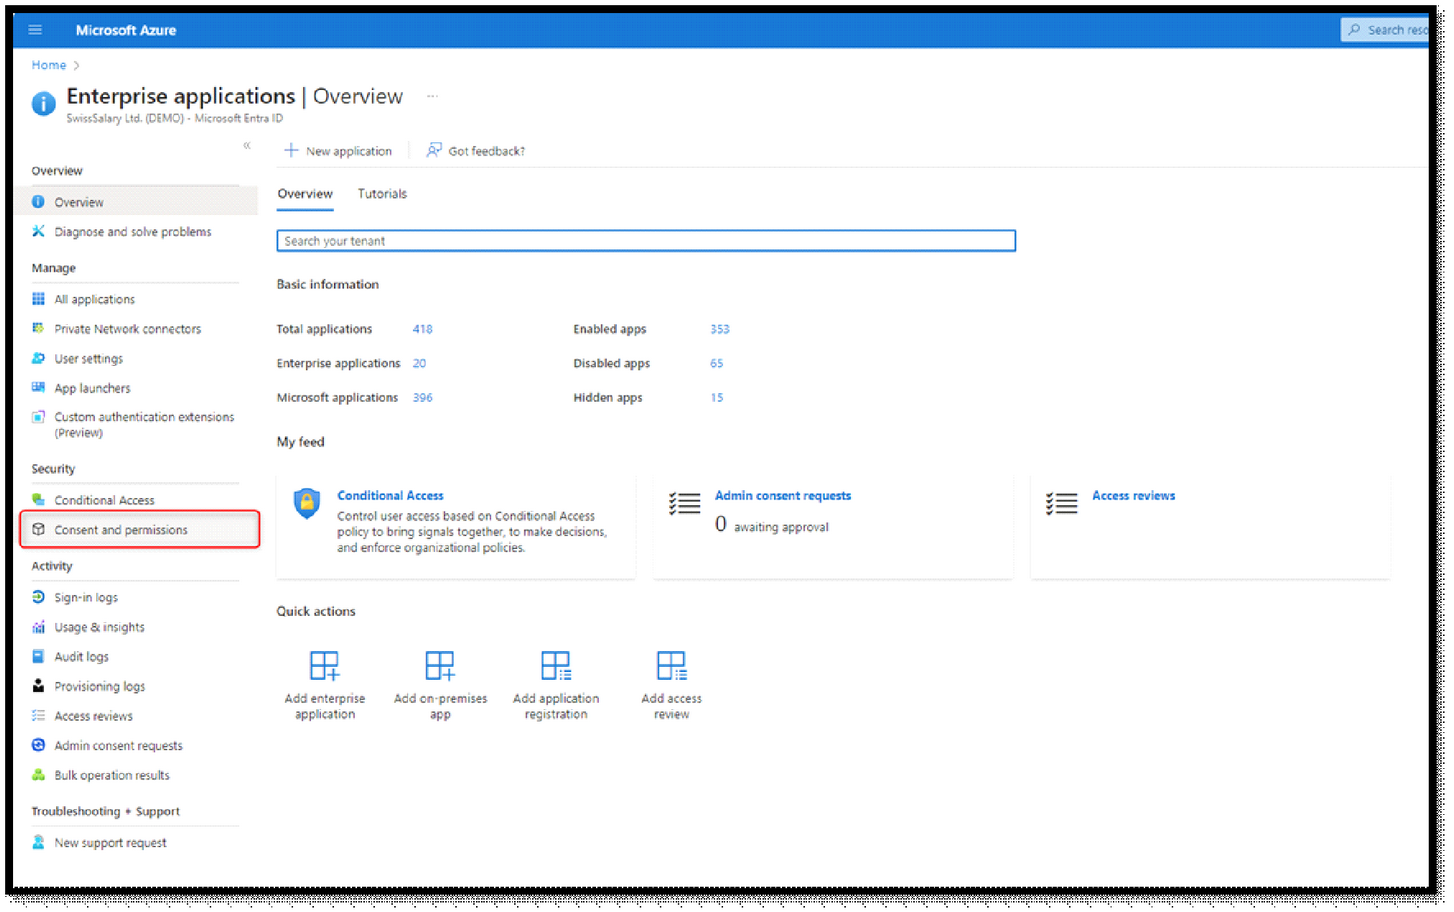
Task: Click the Add access review icon
Action: [671, 666]
